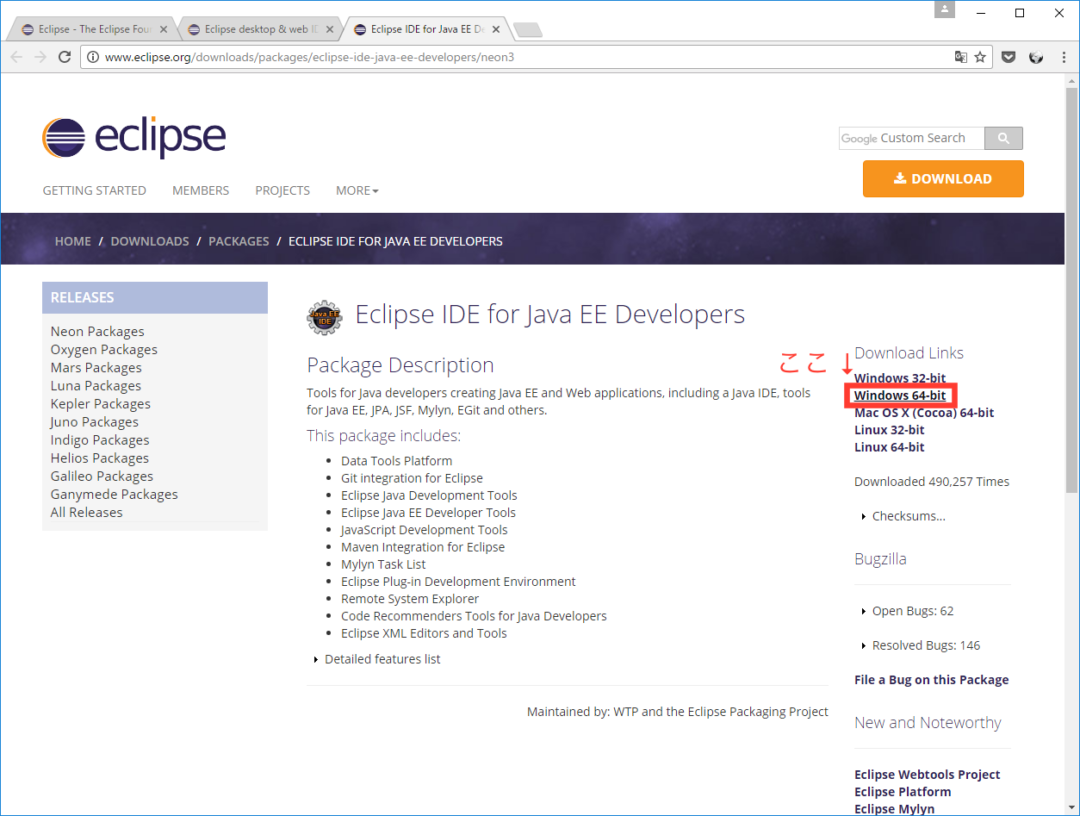Expand the Checksums section
The width and height of the screenshot is (1080, 816).
(x=904, y=516)
